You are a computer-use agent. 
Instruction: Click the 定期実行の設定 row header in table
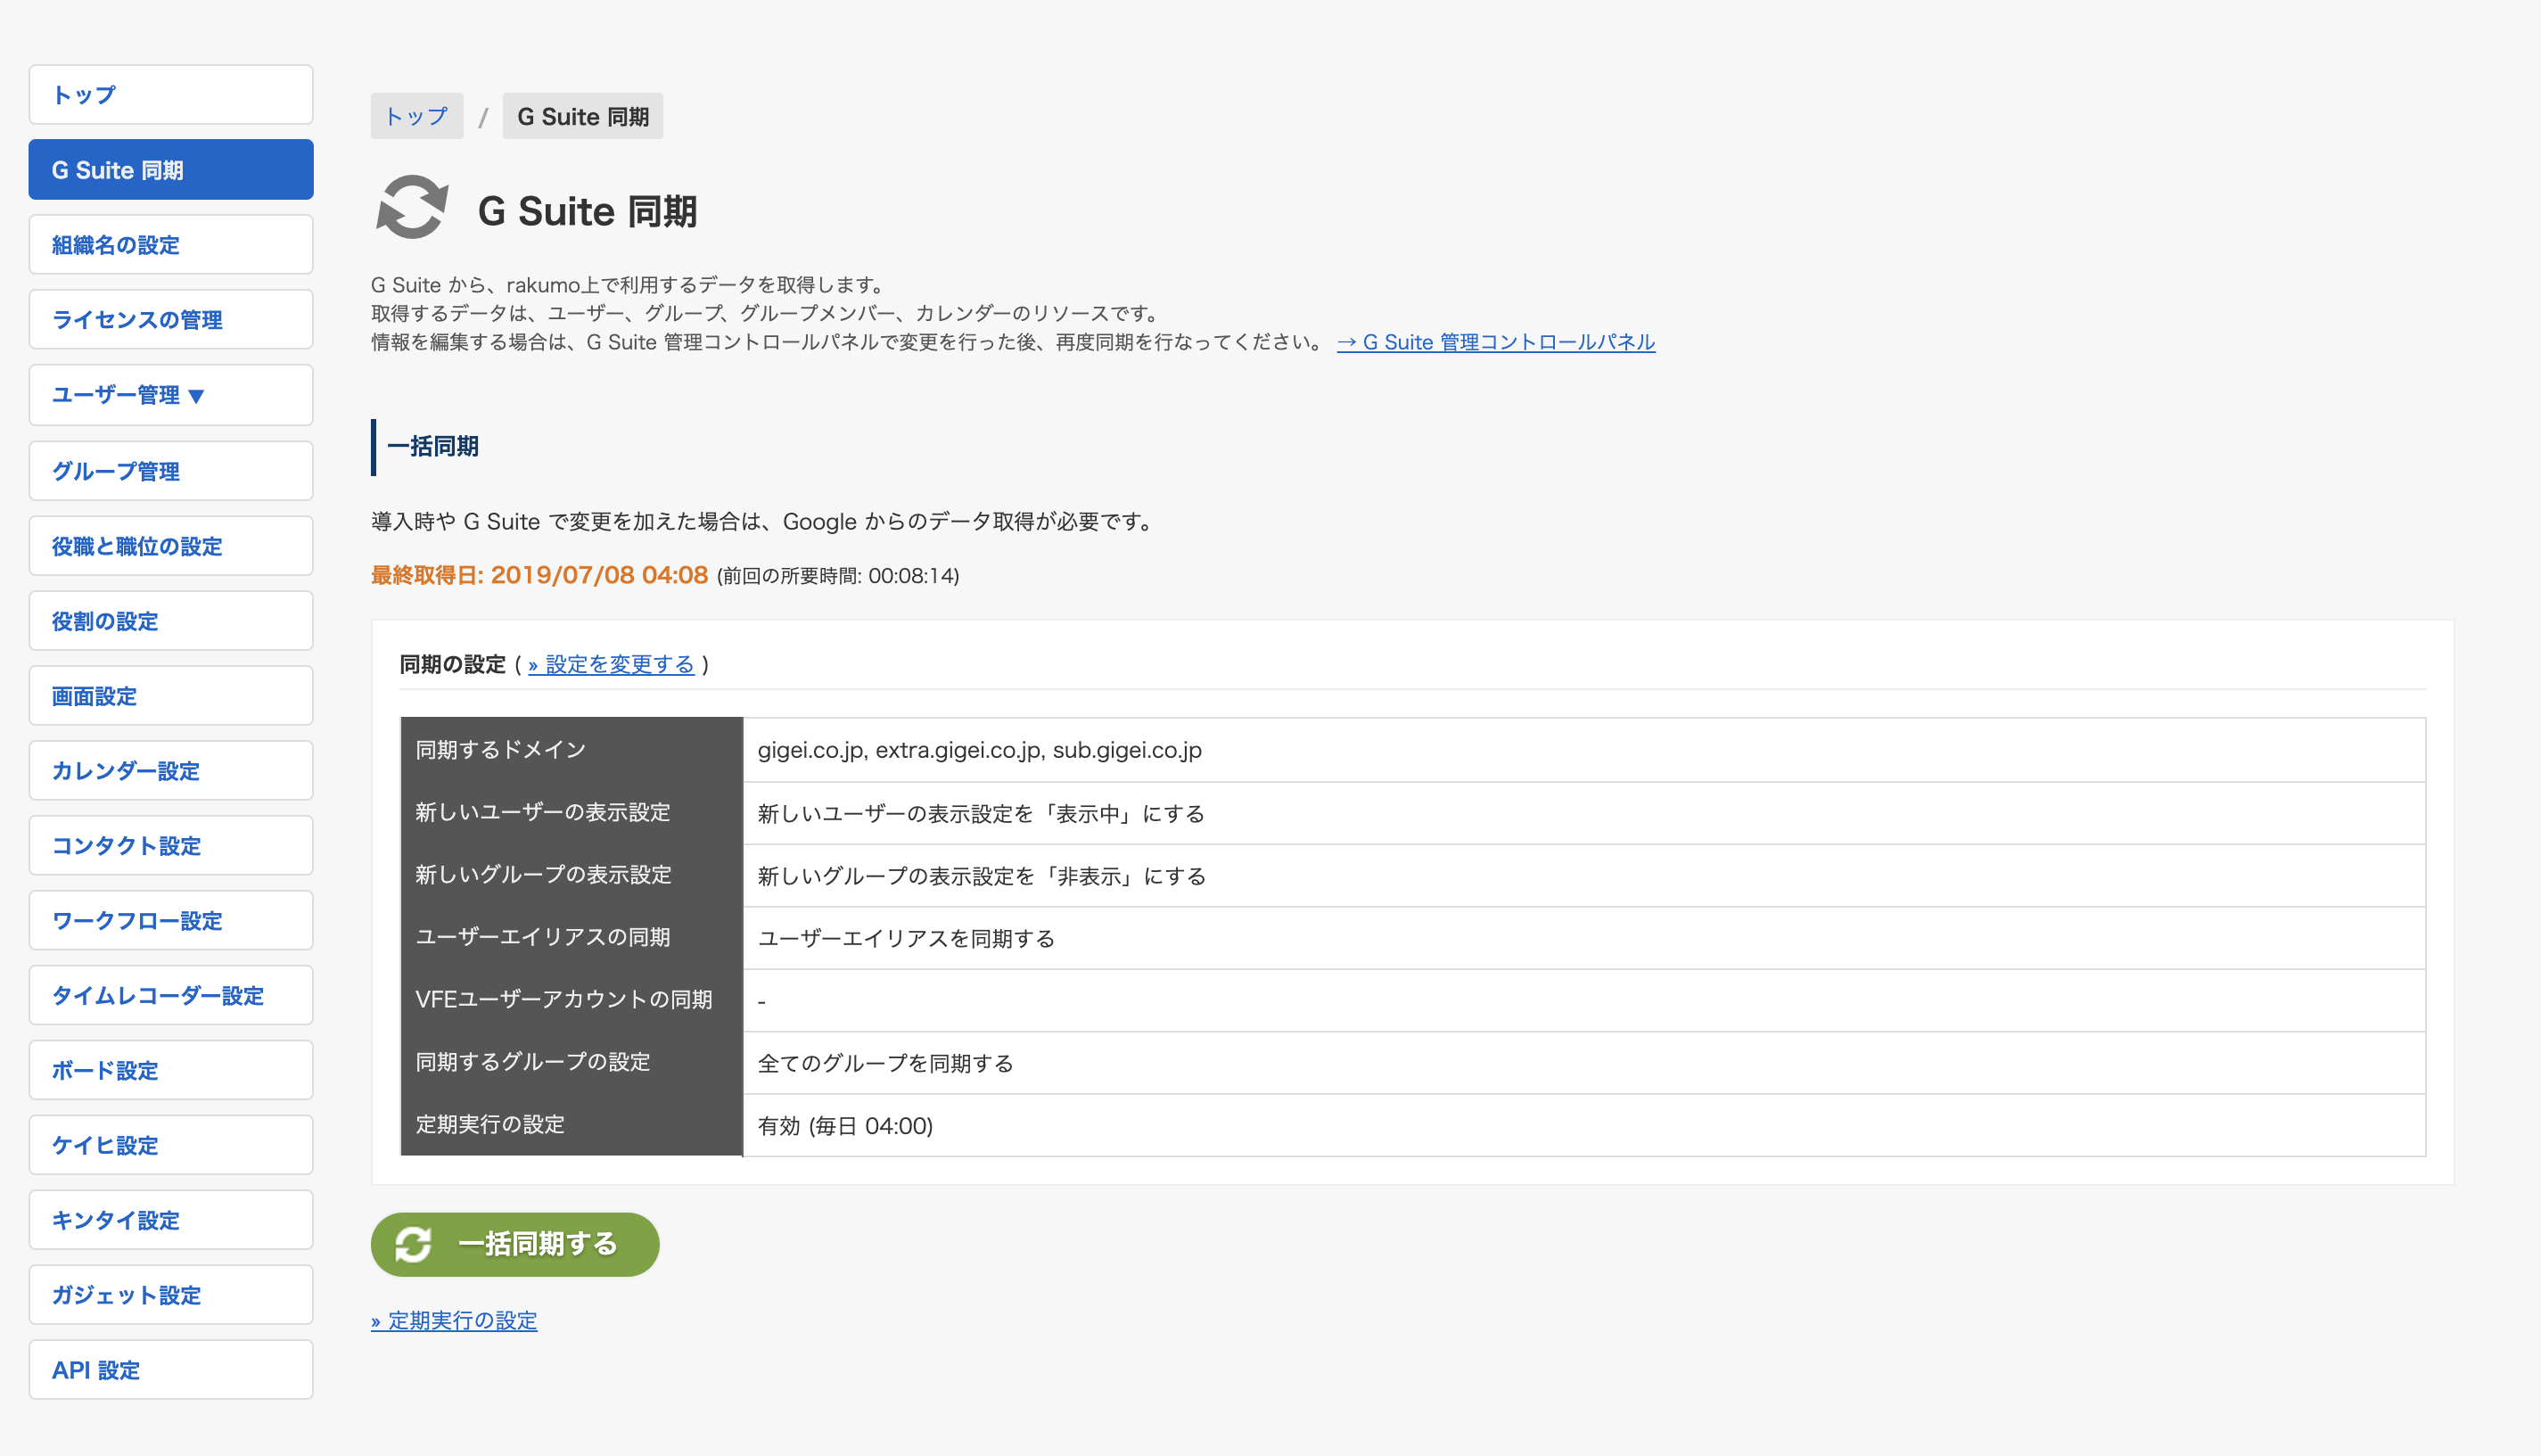click(572, 1125)
